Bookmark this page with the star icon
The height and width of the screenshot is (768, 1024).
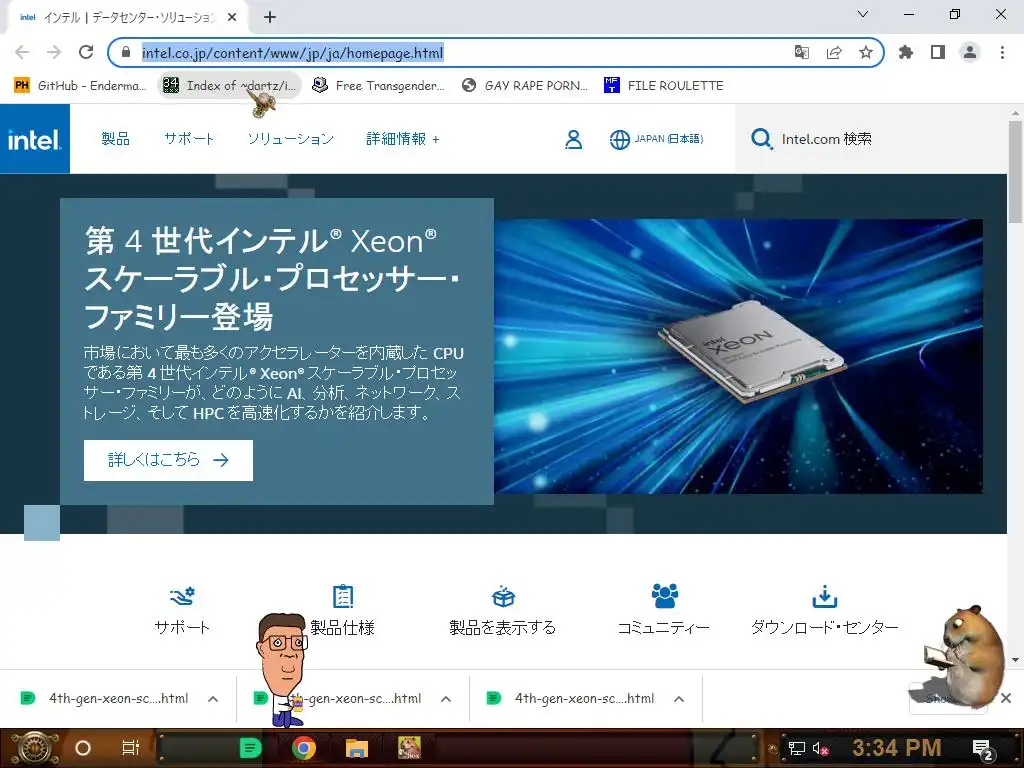tap(866, 52)
